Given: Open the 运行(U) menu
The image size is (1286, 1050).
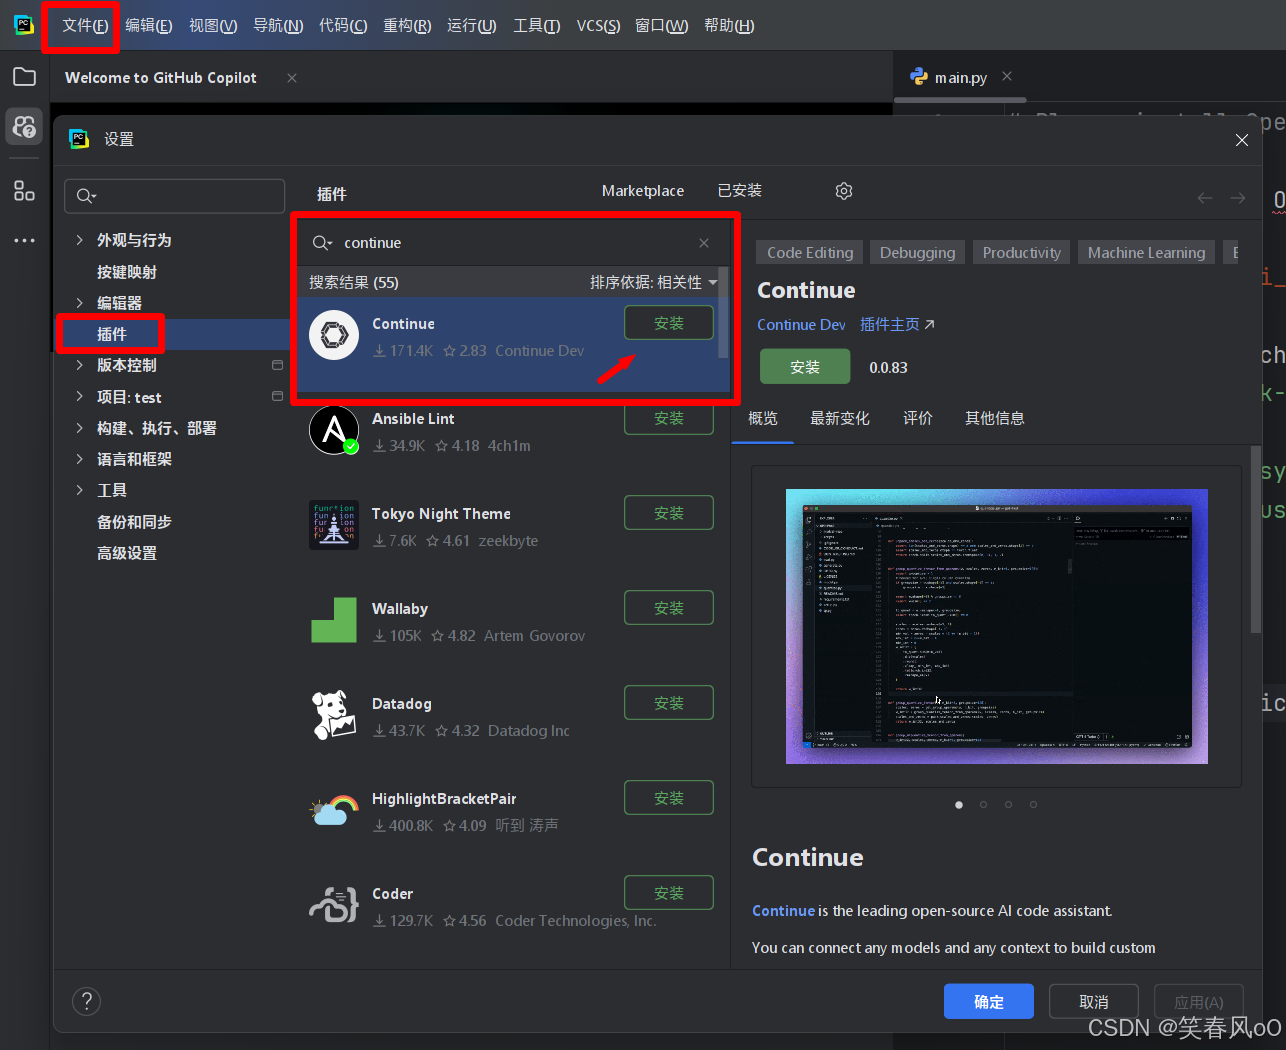Looking at the screenshot, I should pos(472,25).
